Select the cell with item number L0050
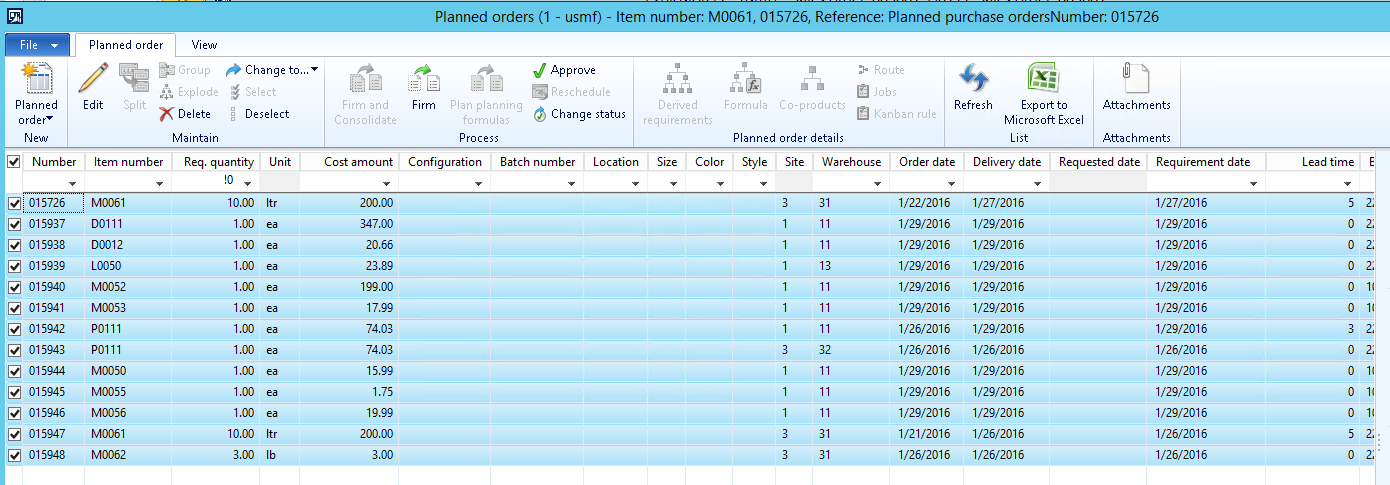1390x485 pixels. [x=127, y=266]
